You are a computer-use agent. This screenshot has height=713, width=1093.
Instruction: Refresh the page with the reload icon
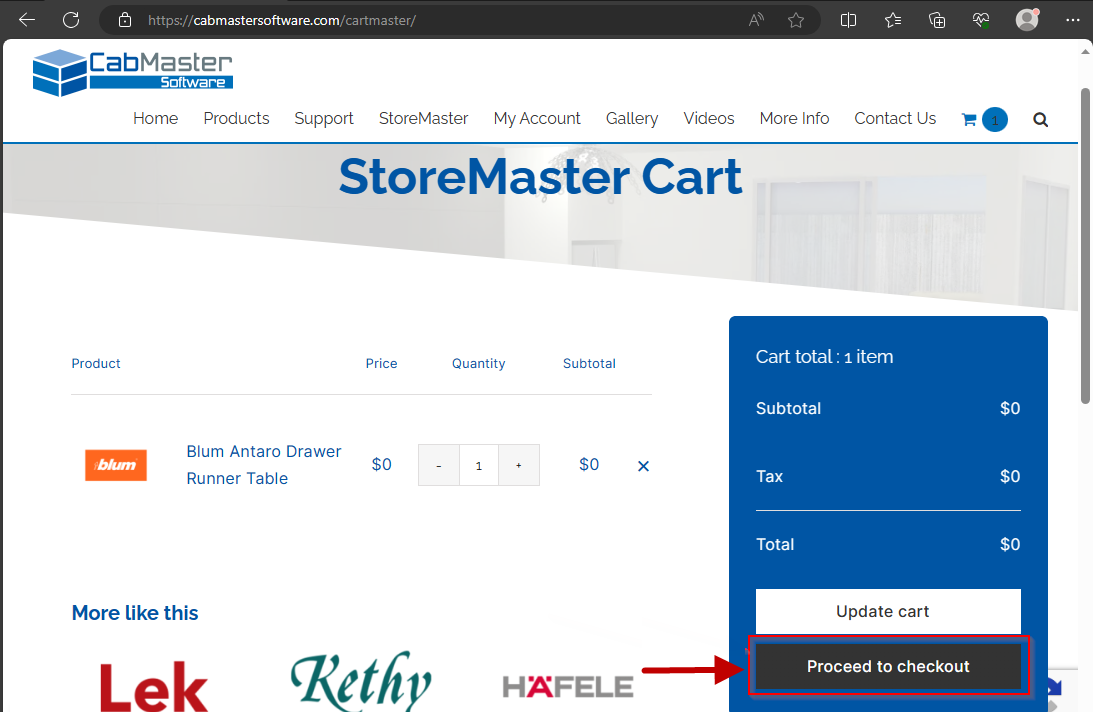[70, 19]
